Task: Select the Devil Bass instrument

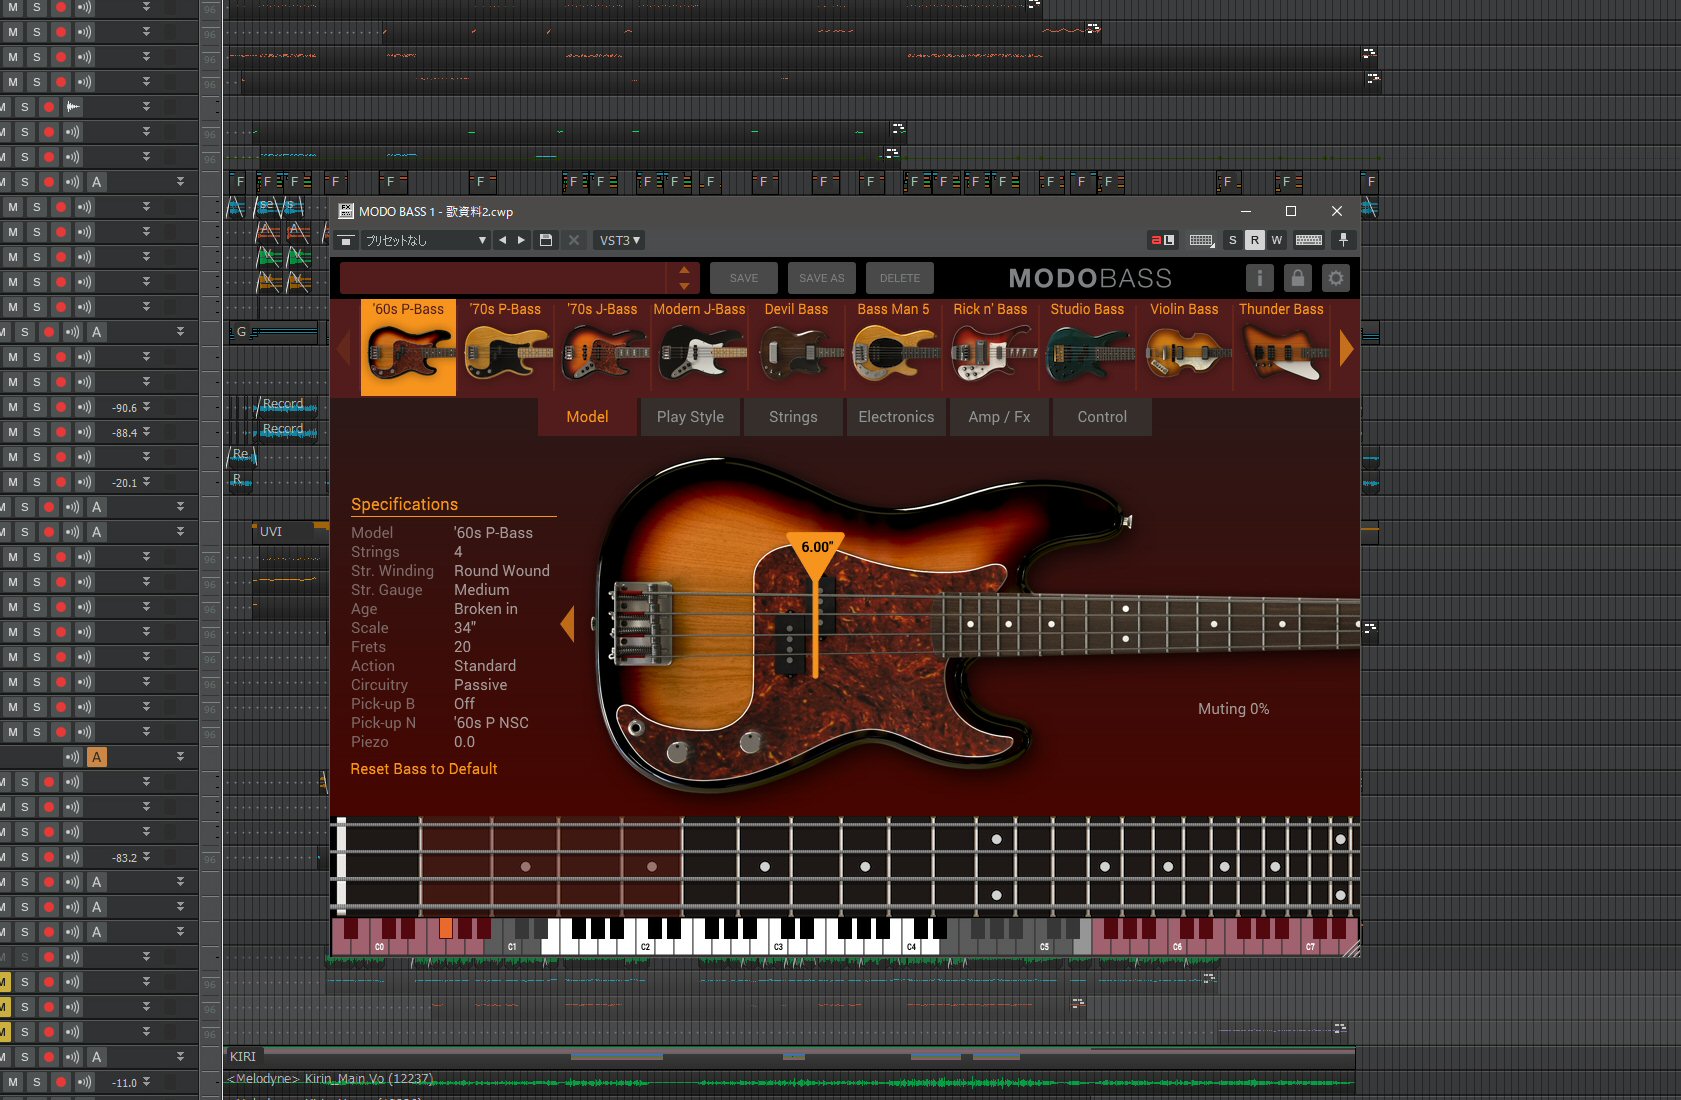Action: (x=796, y=347)
